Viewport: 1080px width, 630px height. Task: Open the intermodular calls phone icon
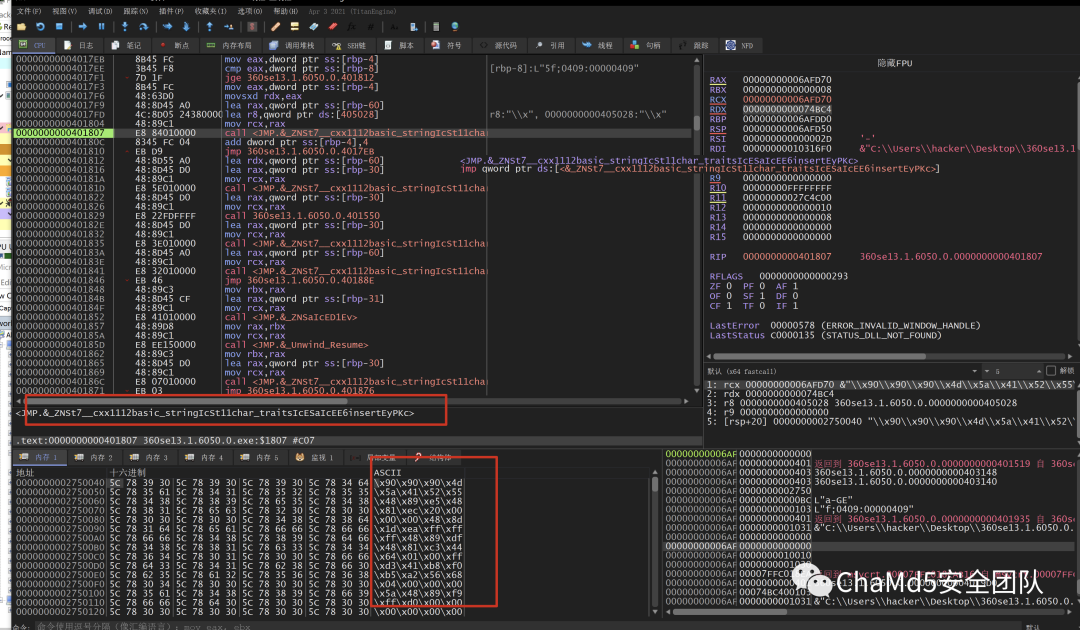[413, 26]
